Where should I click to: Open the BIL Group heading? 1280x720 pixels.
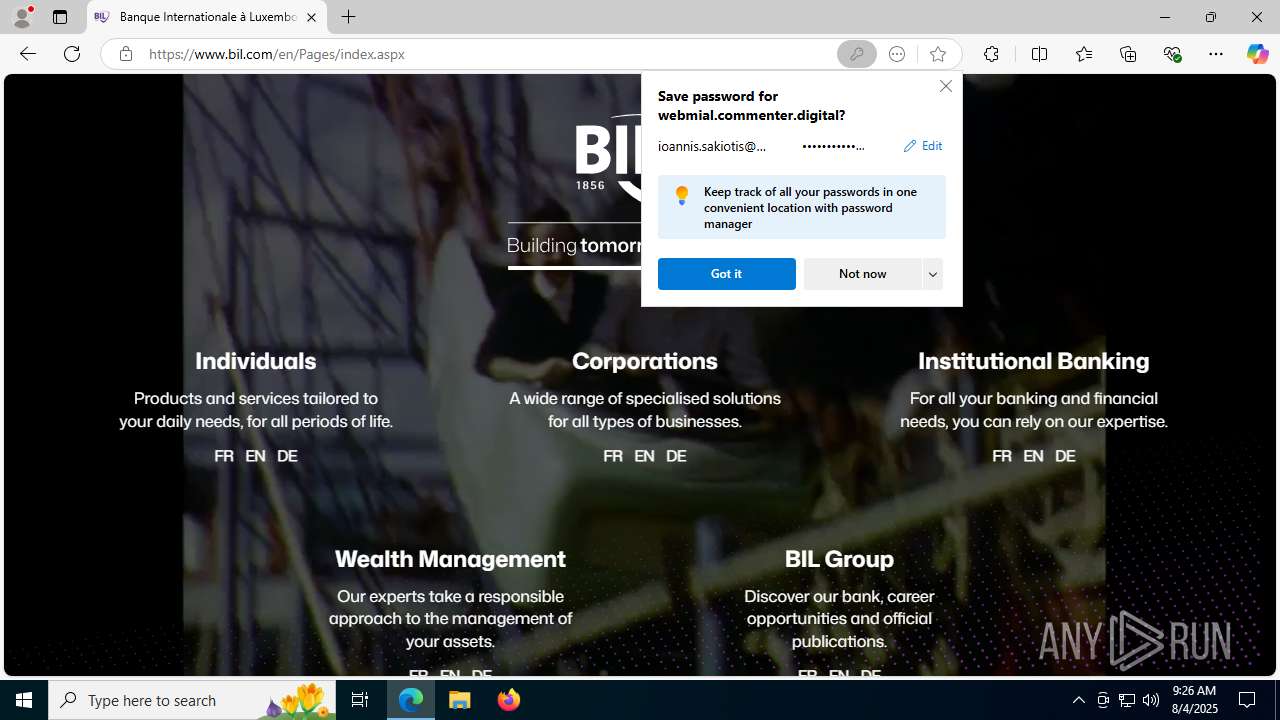(x=839, y=559)
